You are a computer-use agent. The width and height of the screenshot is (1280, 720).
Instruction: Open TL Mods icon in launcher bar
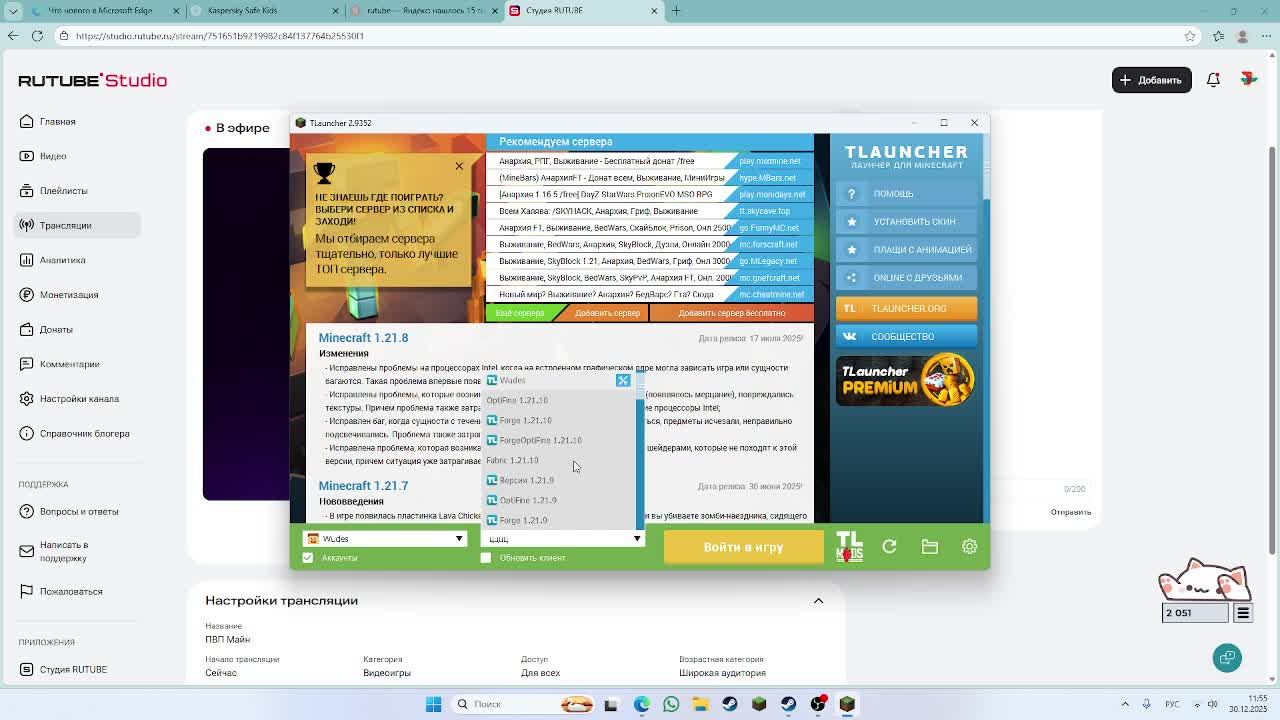[x=849, y=546]
